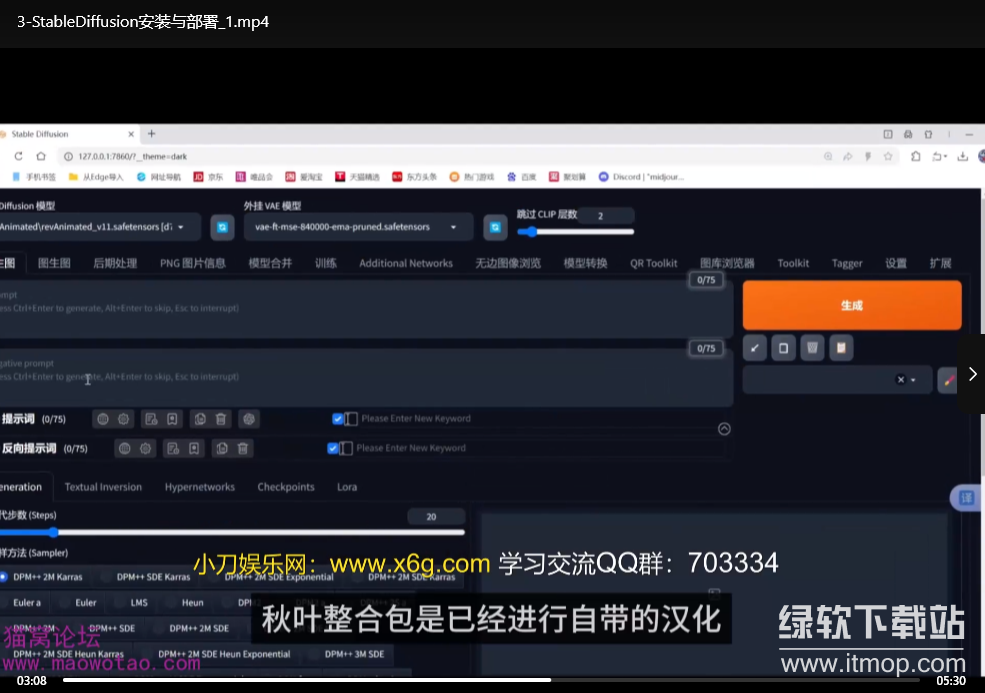Open the Lora tab

347,487
